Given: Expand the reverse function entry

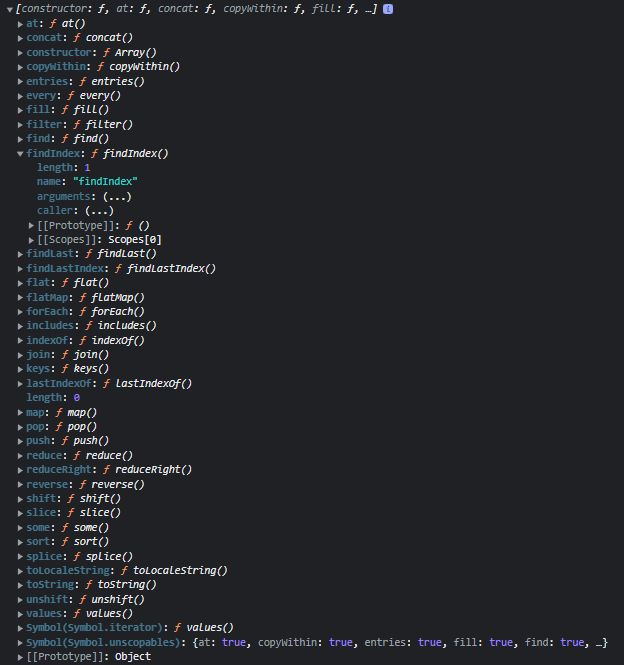Looking at the screenshot, I should [x=20, y=485].
